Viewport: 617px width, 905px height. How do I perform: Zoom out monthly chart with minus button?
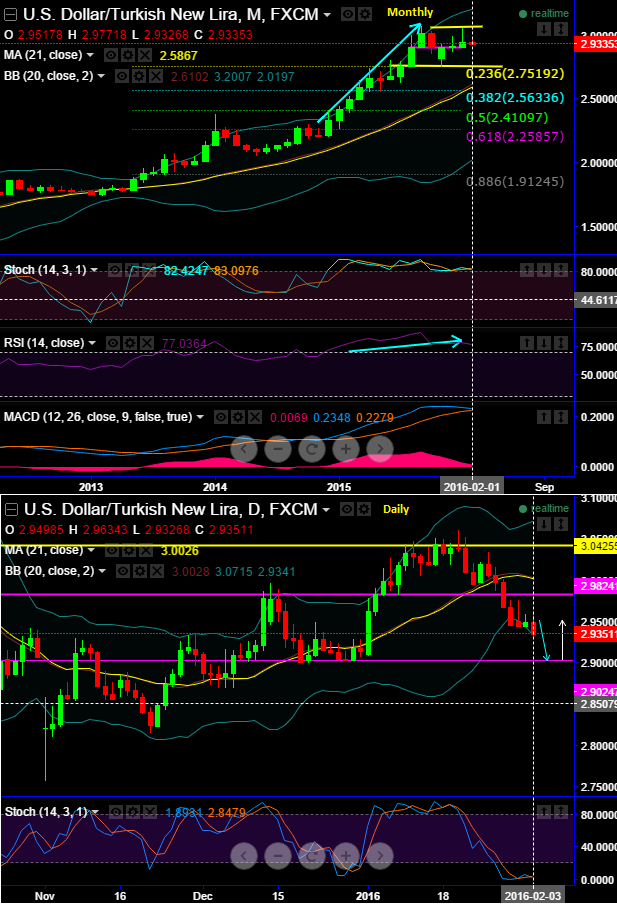[x=278, y=448]
